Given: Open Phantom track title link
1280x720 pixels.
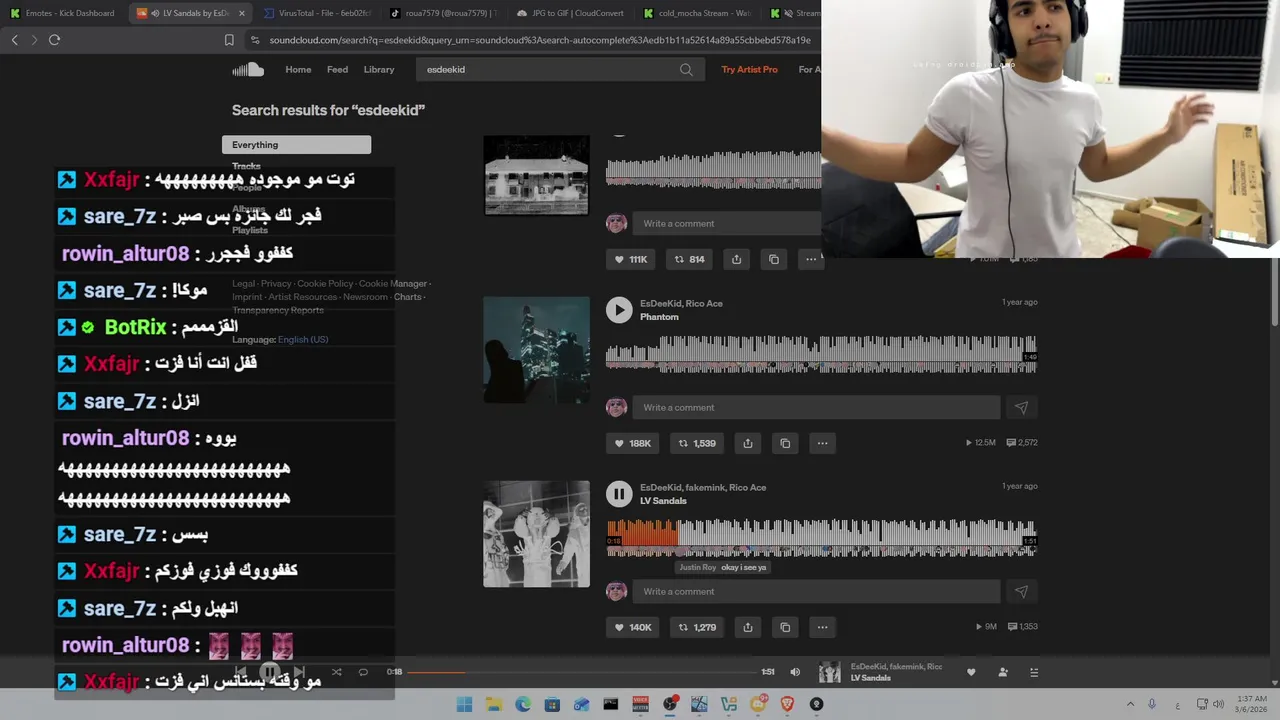Looking at the screenshot, I should click(659, 317).
